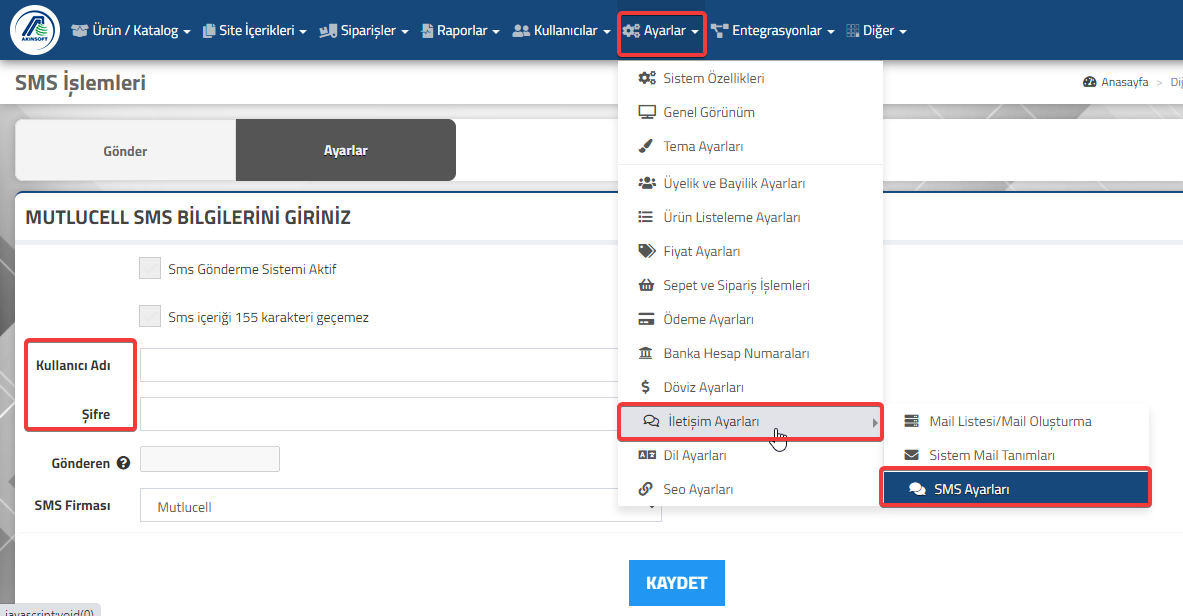Enable Sms Gönderme Sistemi Aktif checkbox
The height and width of the screenshot is (616, 1183).
(150, 268)
